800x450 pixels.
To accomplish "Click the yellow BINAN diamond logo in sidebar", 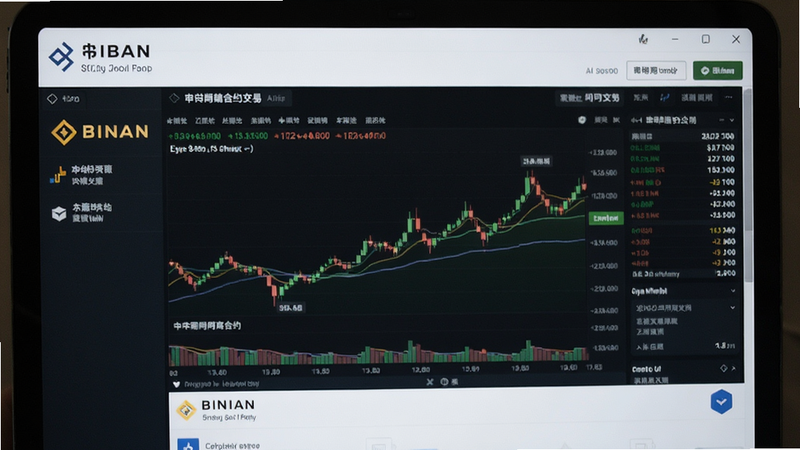I will pyautogui.click(x=64, y=133).
